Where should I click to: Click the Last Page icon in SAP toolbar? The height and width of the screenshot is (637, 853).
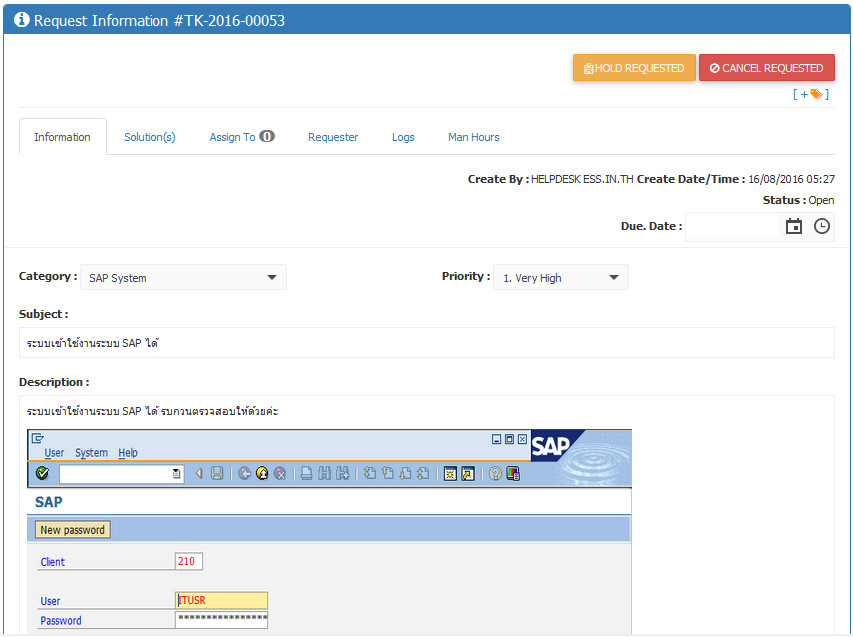point(423,473)
